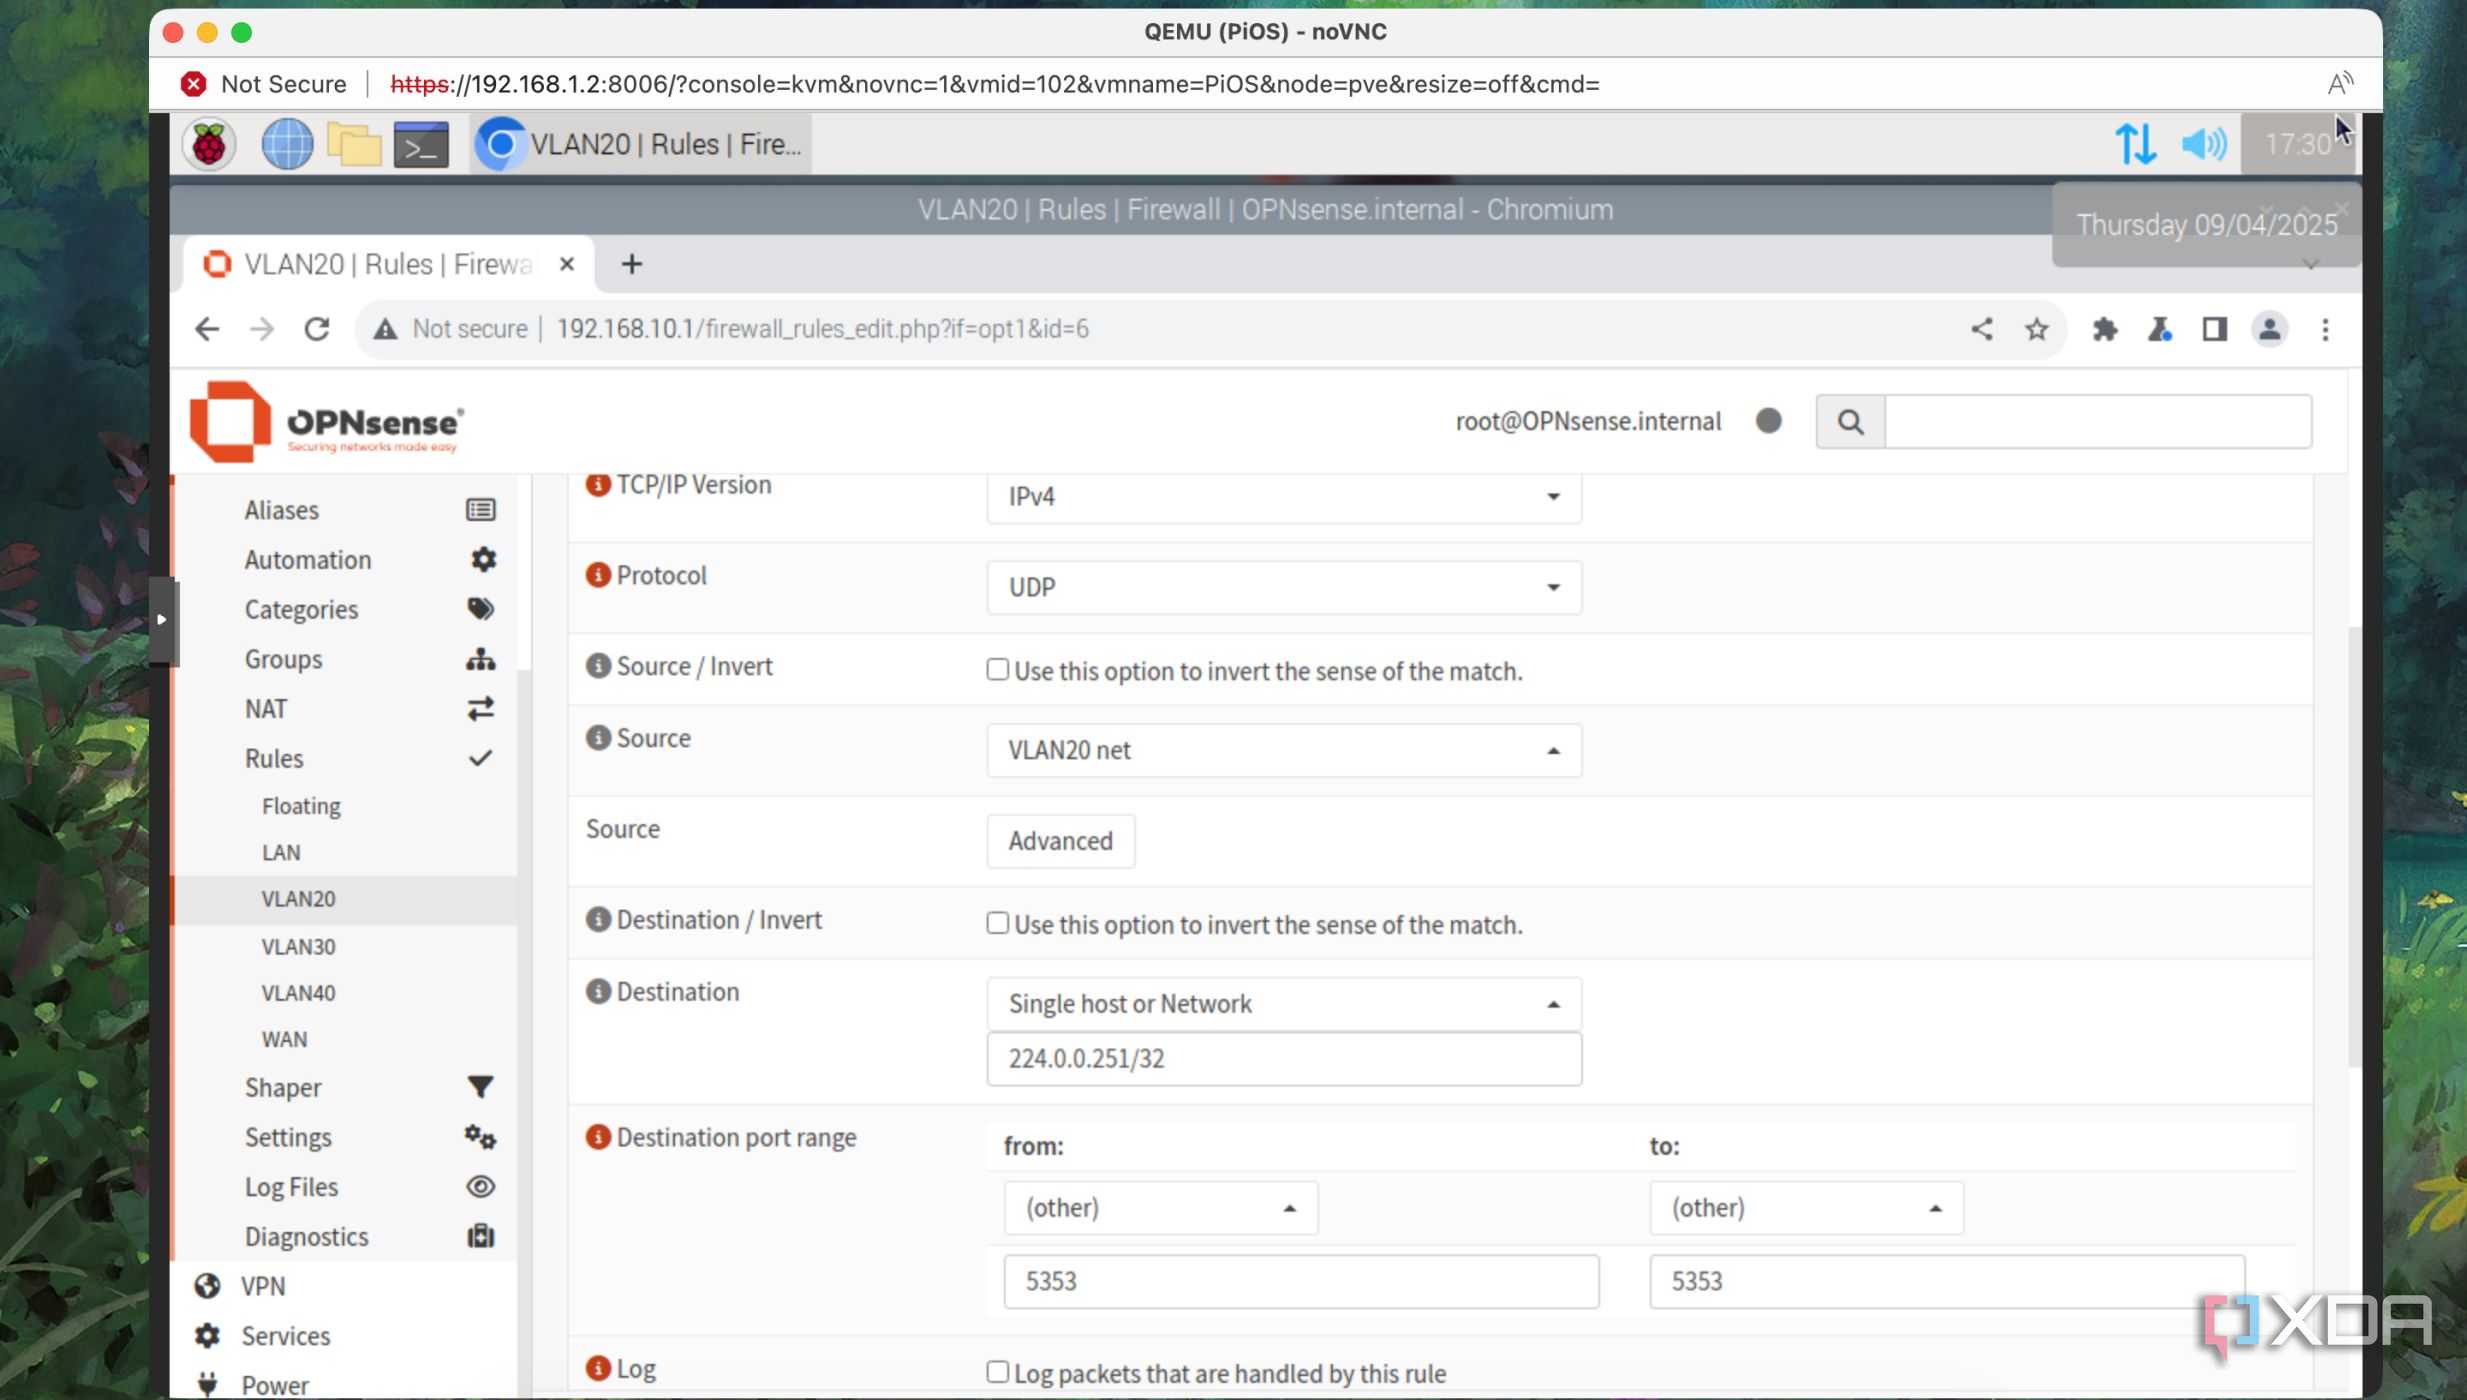Expand the noVNC control panel handle
Image resolution: width=2467 pixels, height=1400 pixels.
[x=162, y=620]
